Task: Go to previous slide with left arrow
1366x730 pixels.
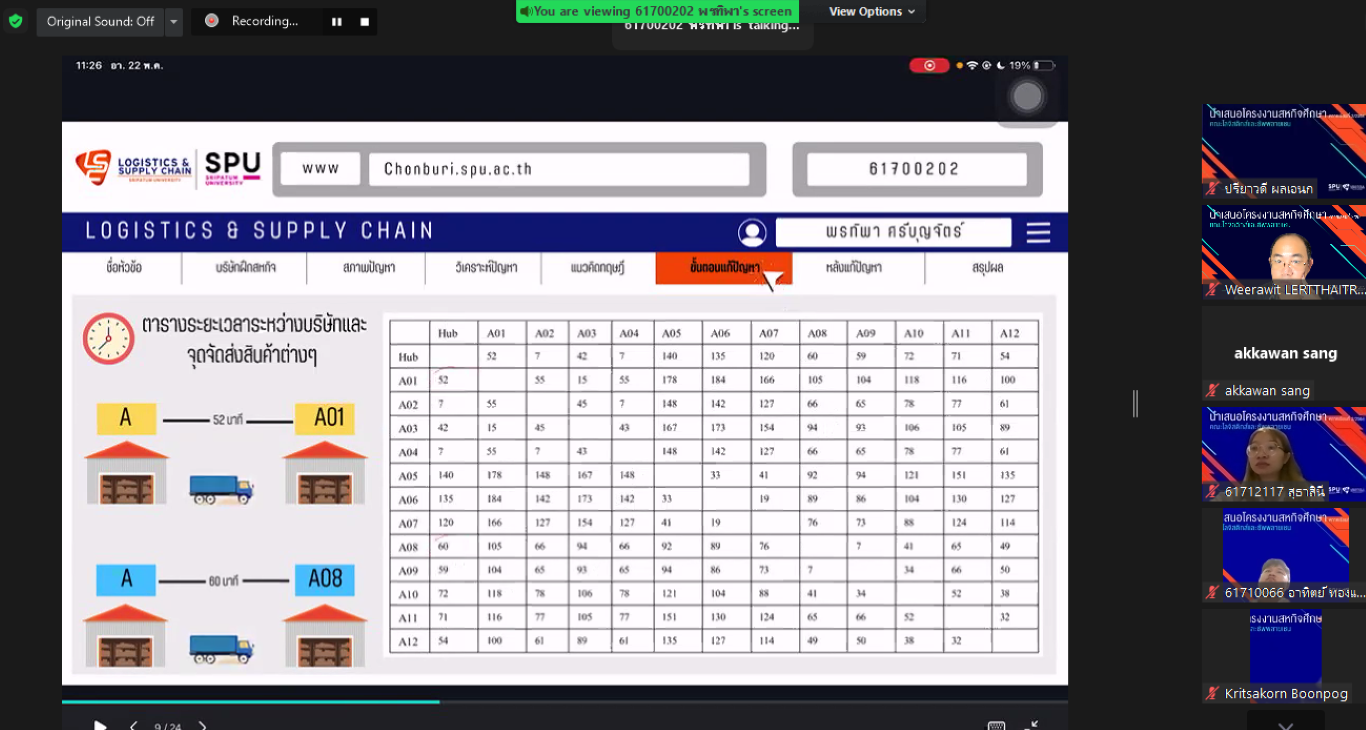Action: 134,726
